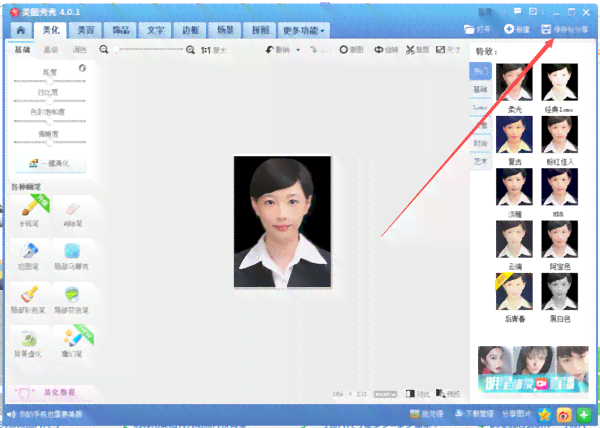This screenshot has height=428, width=600.
Task: Select the eraser brush tool
Action: [x=73, y=214]
